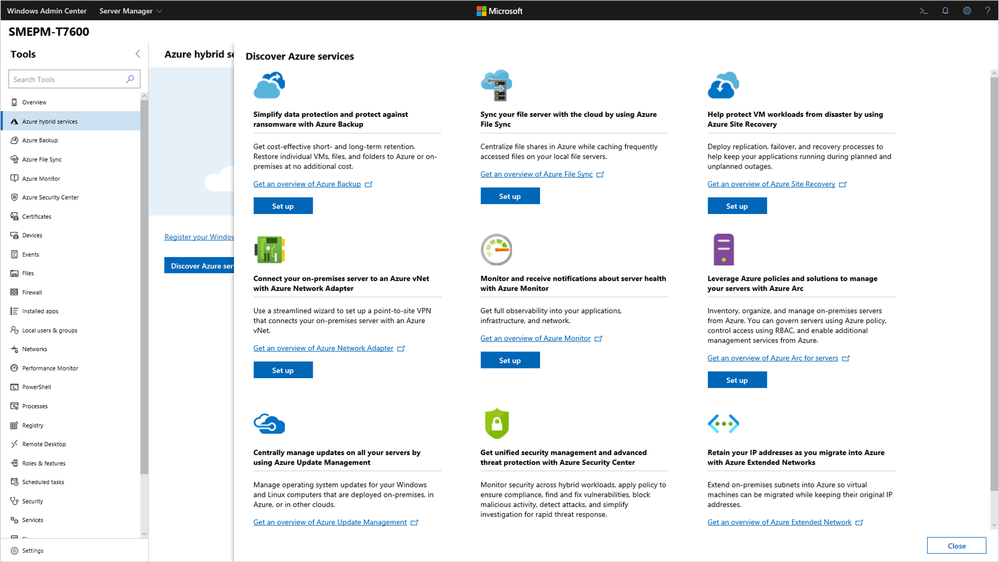Viewport: 999px width, 562px height.
Task: Click the Azure Security Center shield icon
Action: click(496, 423)
